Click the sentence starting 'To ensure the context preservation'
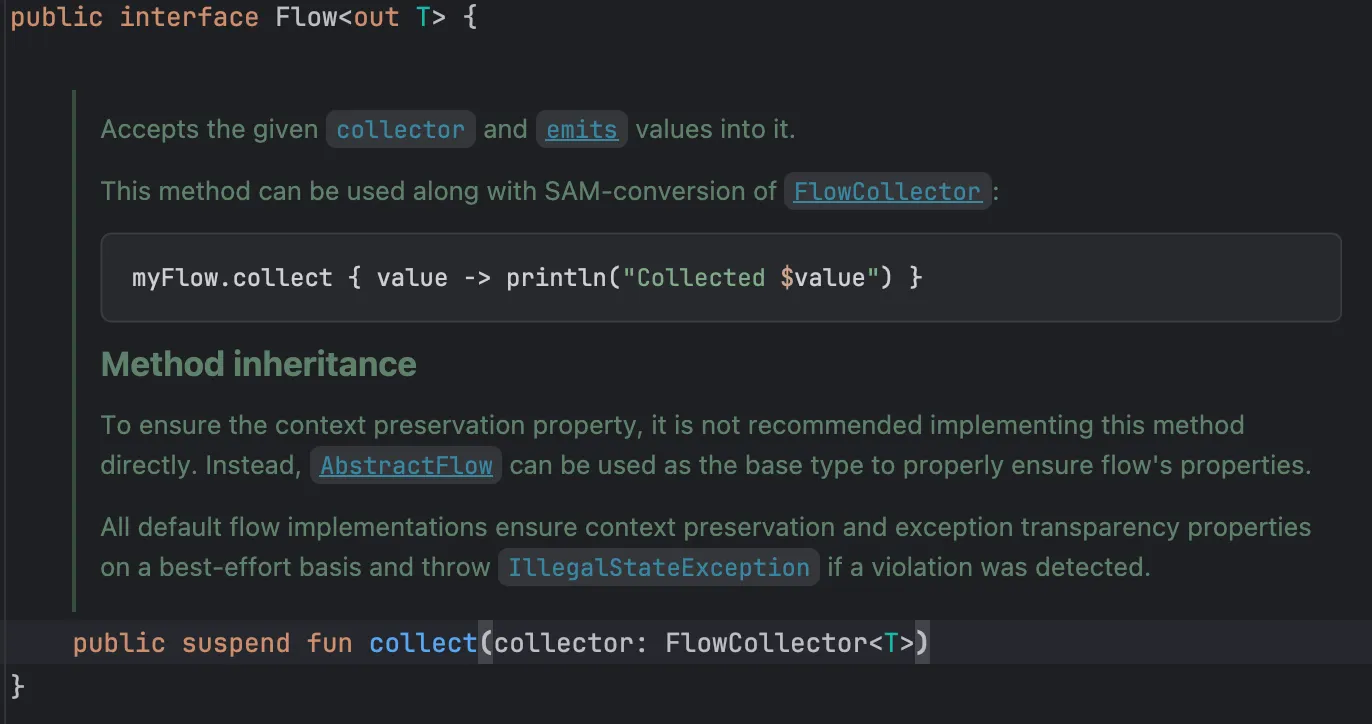The width and height of the screenshot is (1372, 724). tap(672, 445)
